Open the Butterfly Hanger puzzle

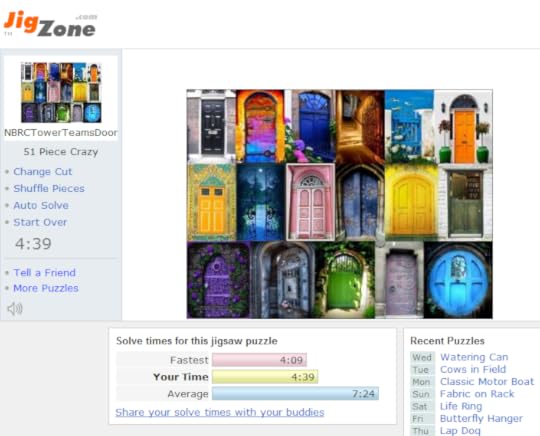481,418
